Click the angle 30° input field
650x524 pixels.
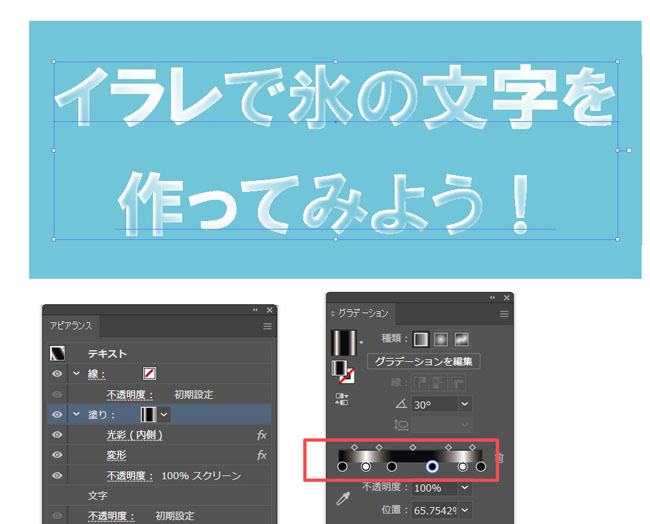click(x=434, y=404)
